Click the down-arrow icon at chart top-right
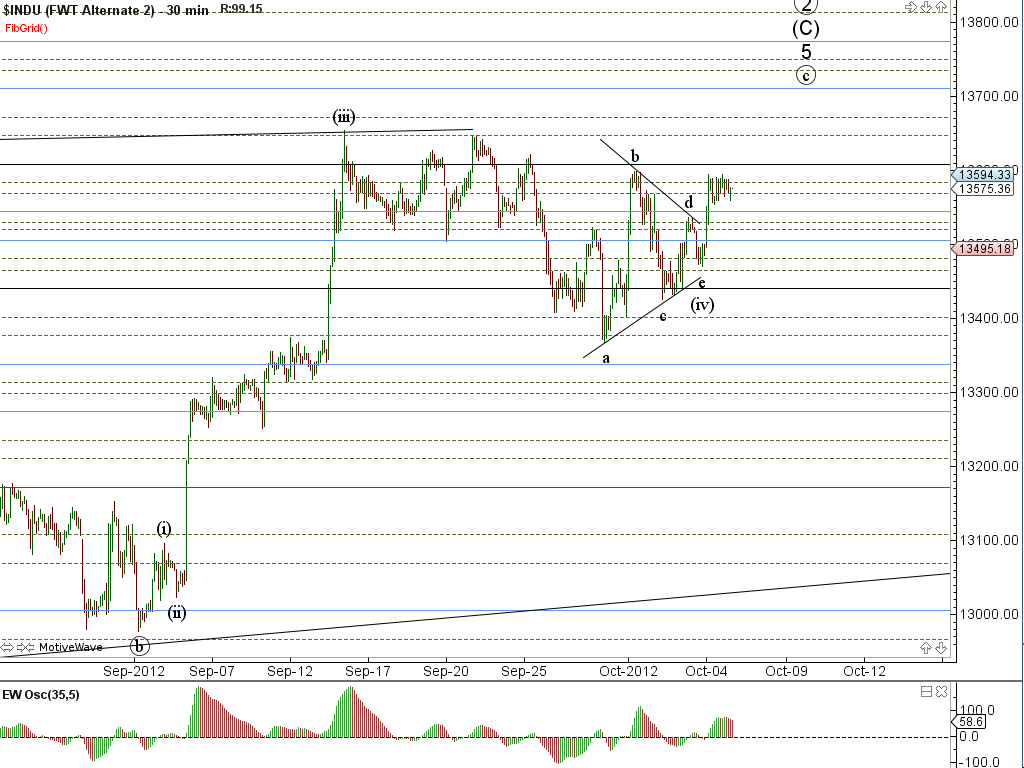1024x768 pixels. pyautogui.click(x=926, y=7)
